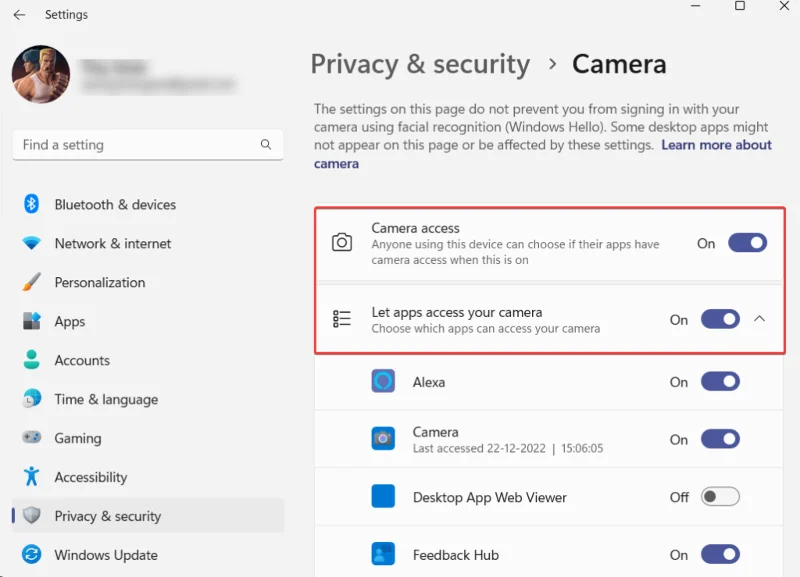Click the Find a setting search box
This screenshot has height=577, width=800.
click(120, 145)
